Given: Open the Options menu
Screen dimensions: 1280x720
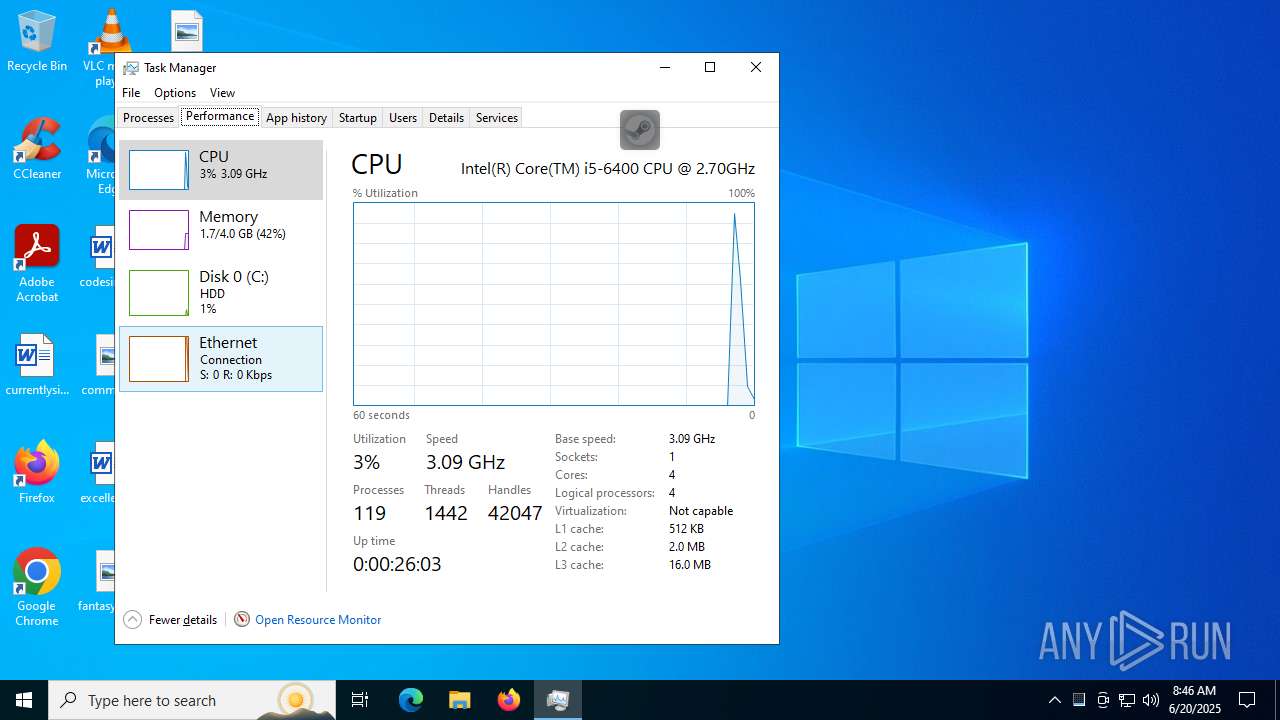Looking at the screenshot, I should point(175,93).
